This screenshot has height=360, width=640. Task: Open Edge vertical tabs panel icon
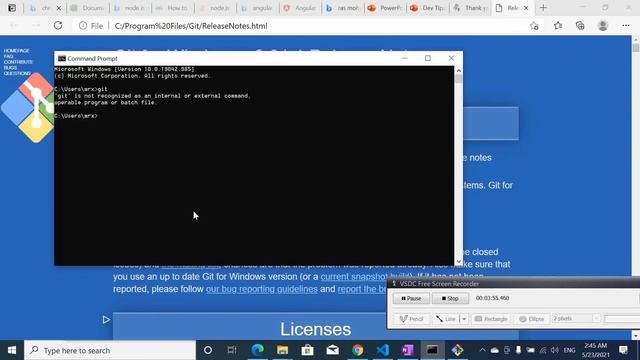pyautogui.click(x=12, y=8)
